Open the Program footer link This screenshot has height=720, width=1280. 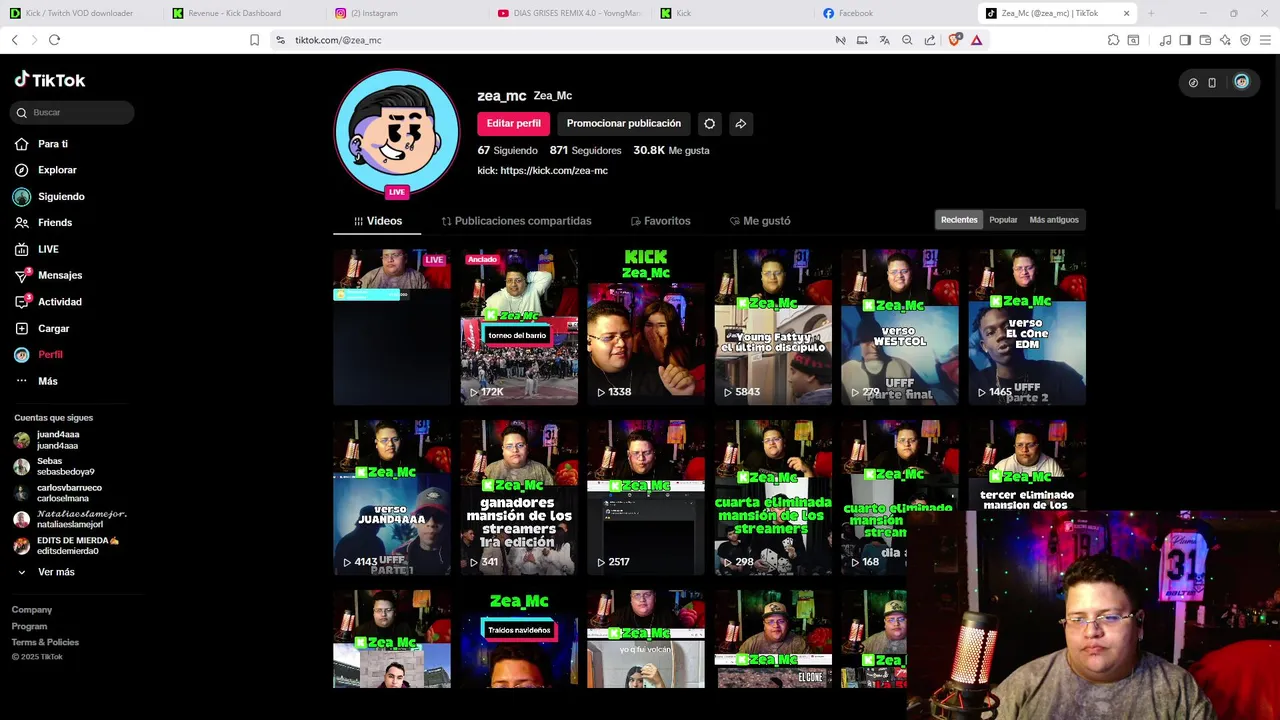[x=29, y=626]
